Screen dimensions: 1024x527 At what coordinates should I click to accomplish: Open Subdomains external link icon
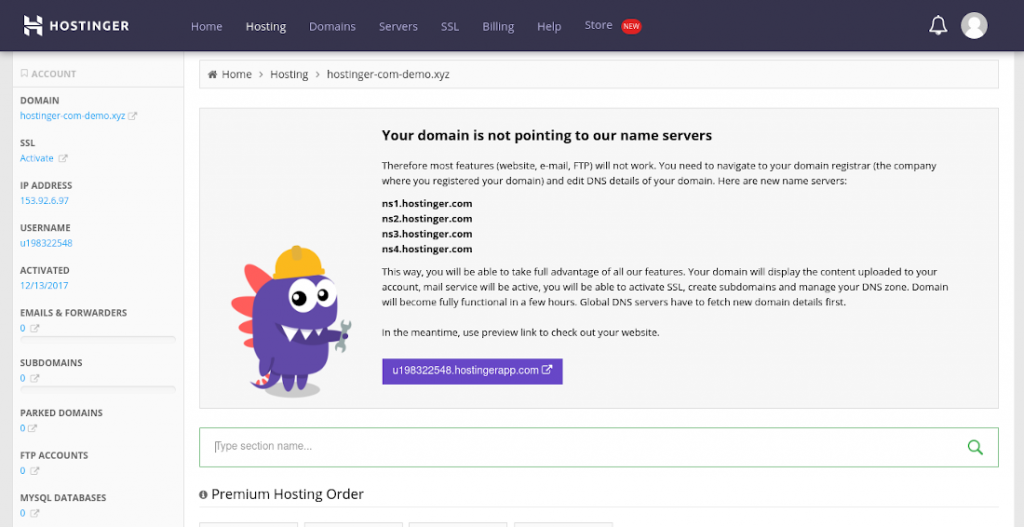35,378
